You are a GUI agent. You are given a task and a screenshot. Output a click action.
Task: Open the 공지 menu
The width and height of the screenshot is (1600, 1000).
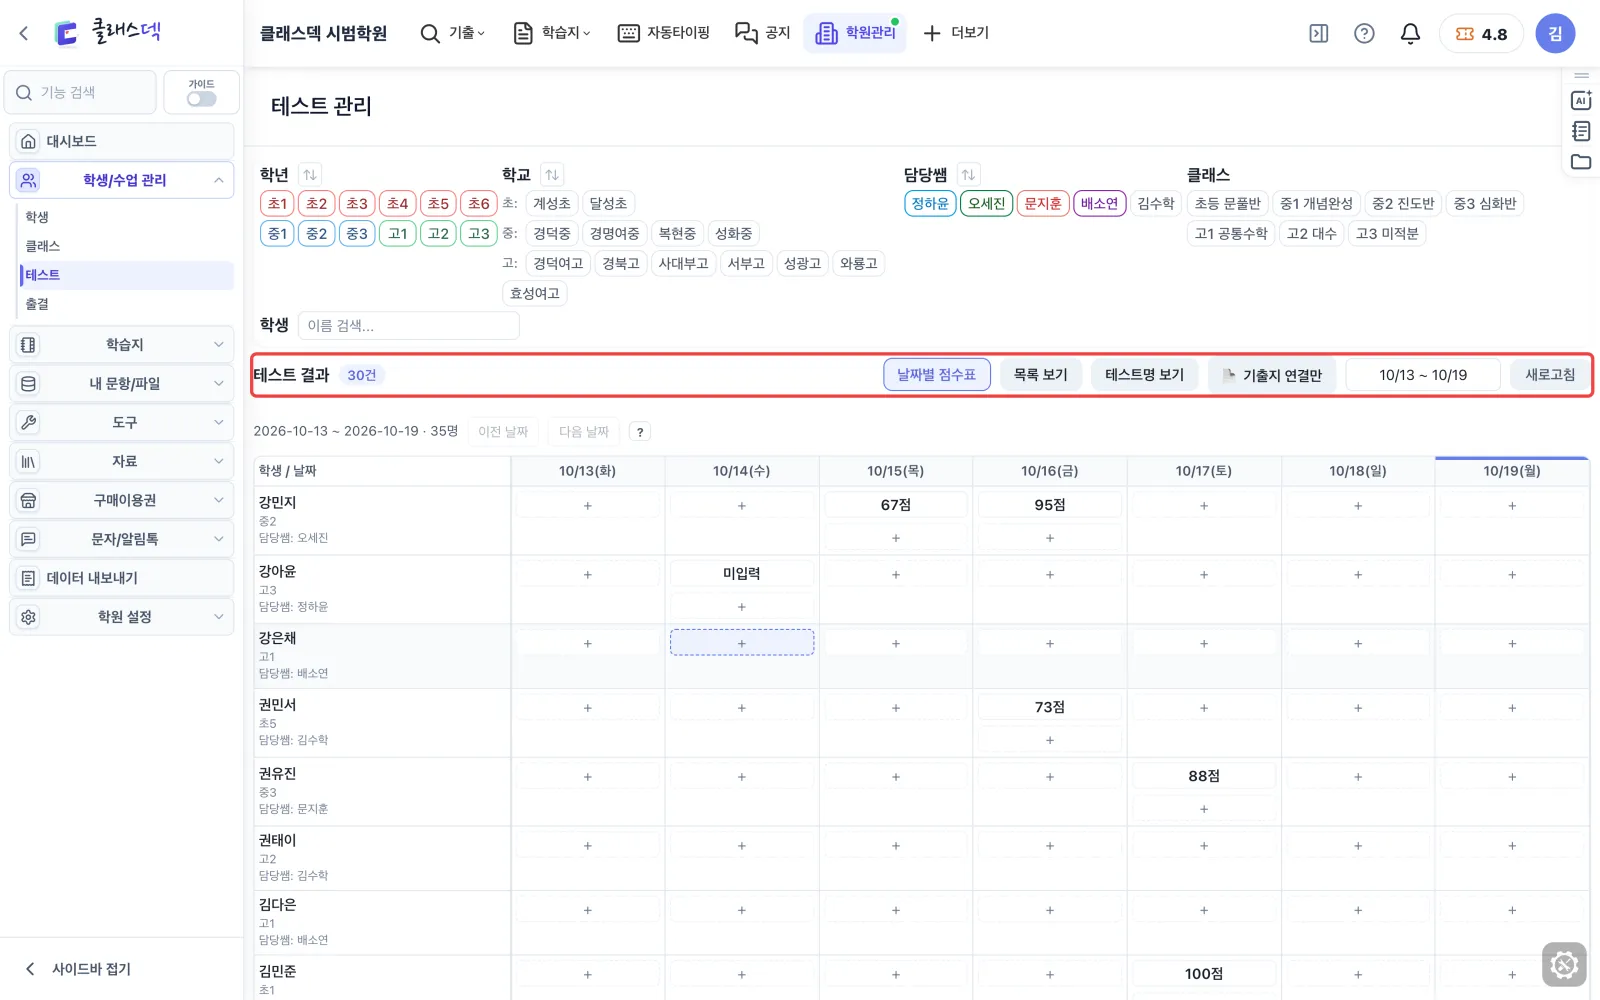pyautogui.click(x=763, y=33)
